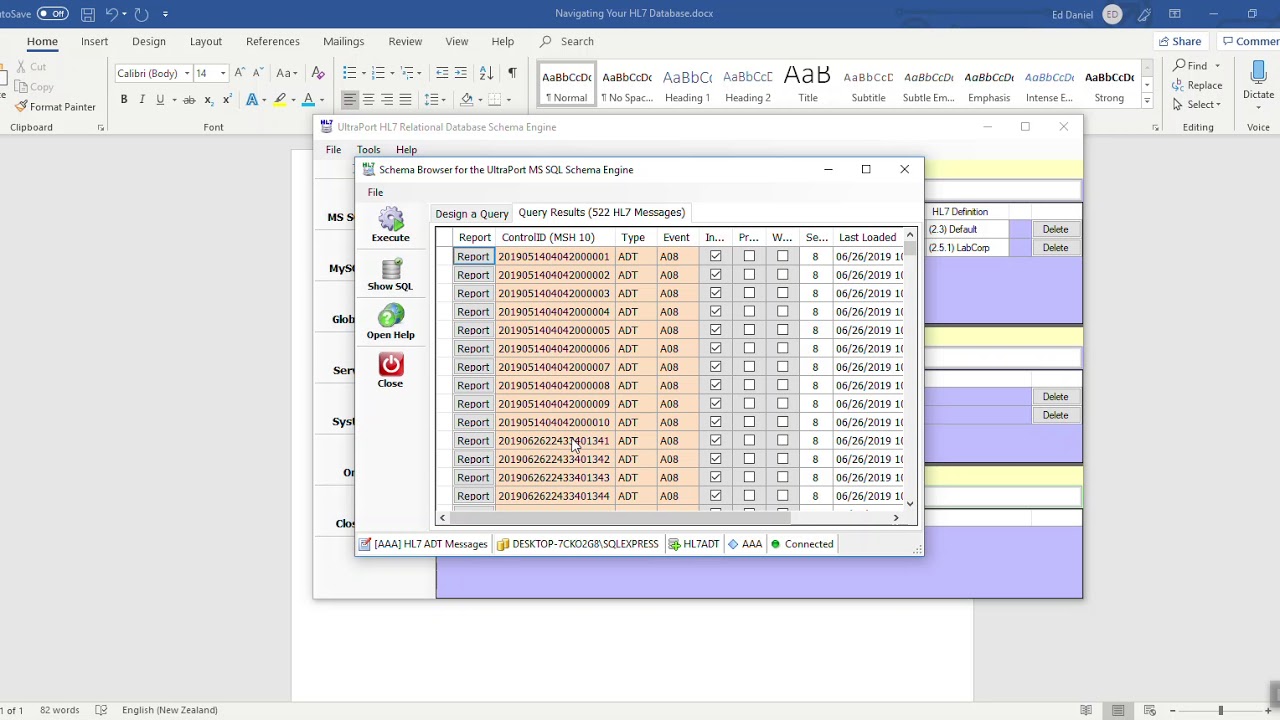
Task: Apply superscript formatting
Action: [x=227, y=99]
